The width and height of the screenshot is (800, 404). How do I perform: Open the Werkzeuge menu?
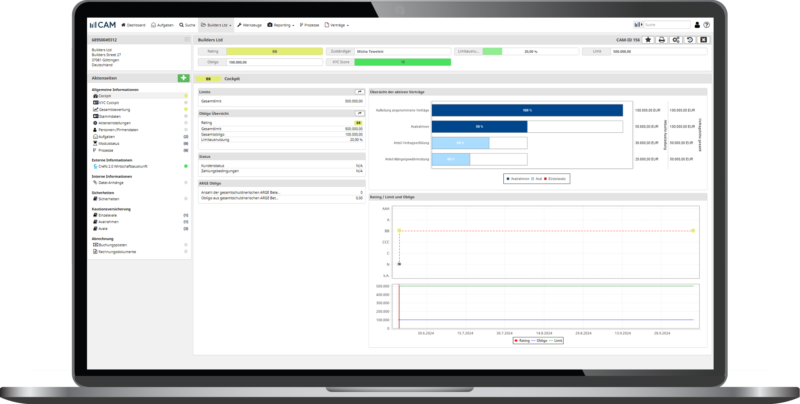[x=249, y=25]
